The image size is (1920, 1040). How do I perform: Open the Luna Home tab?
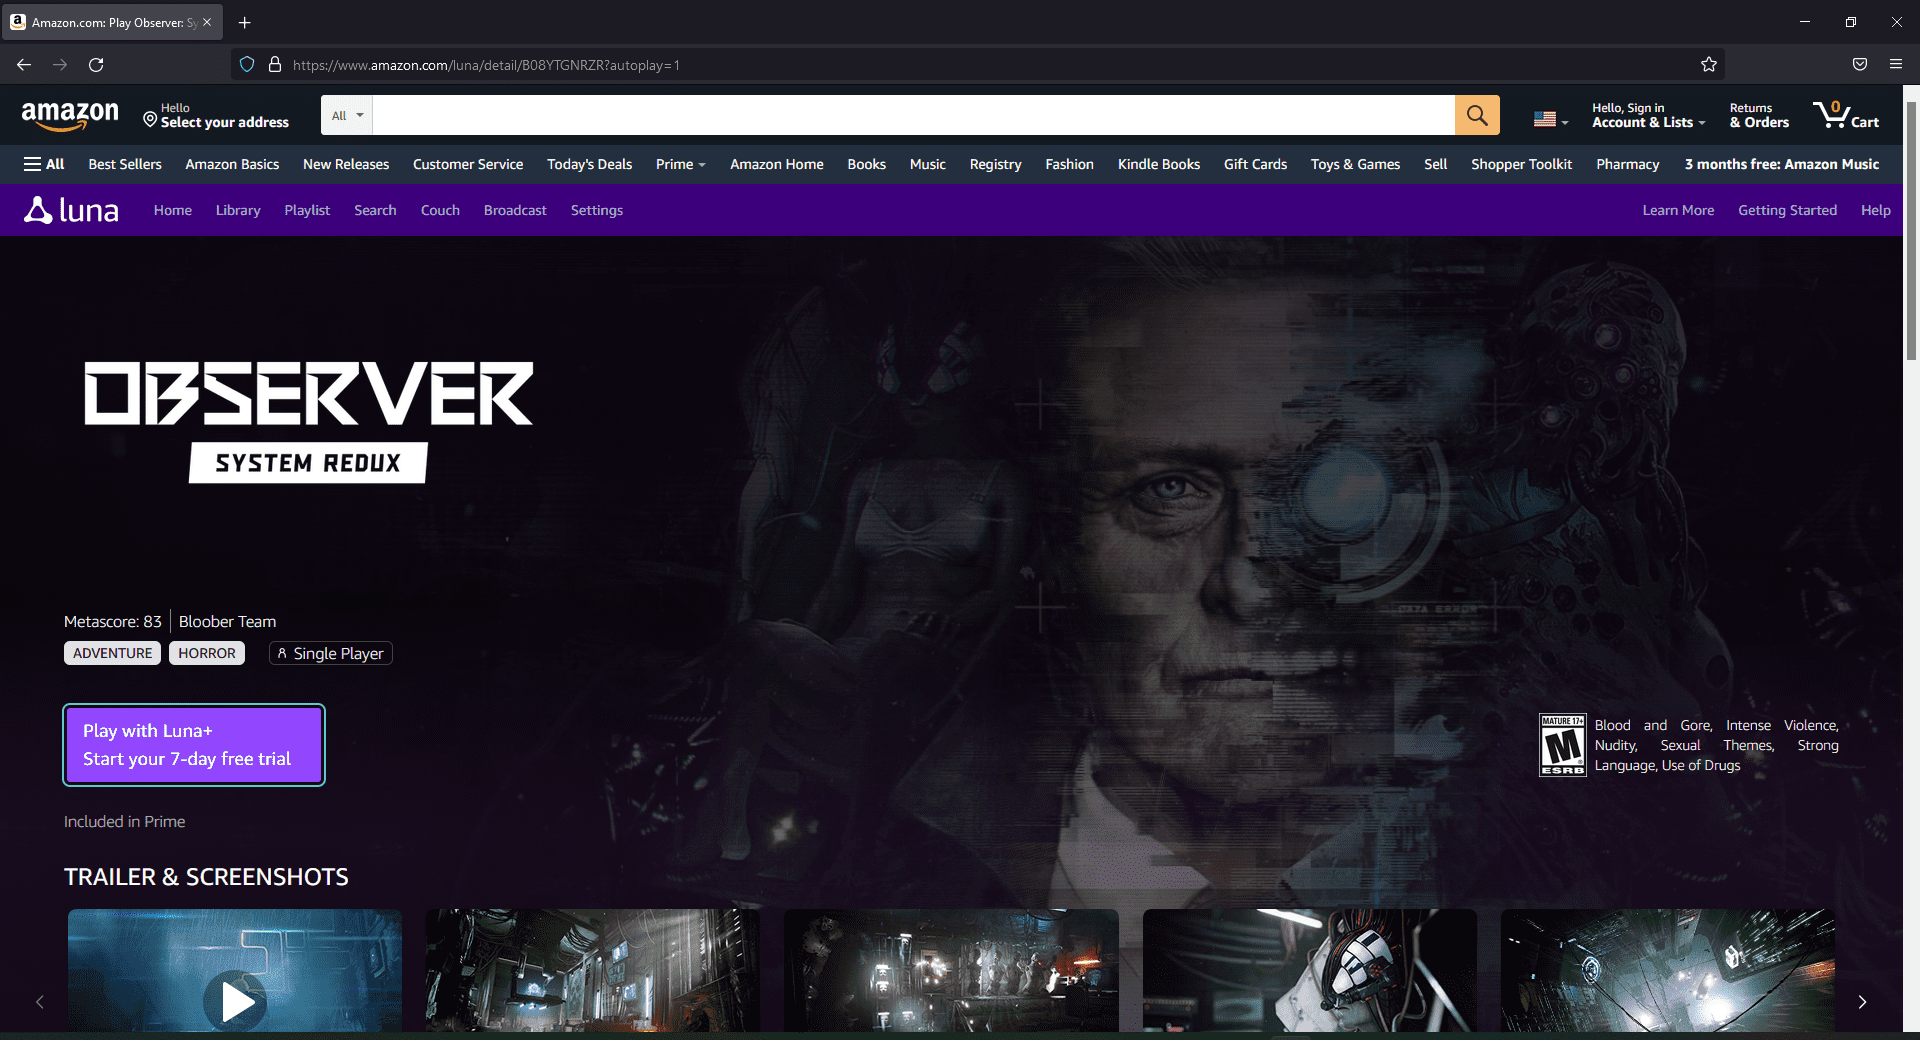pos(173,210)
